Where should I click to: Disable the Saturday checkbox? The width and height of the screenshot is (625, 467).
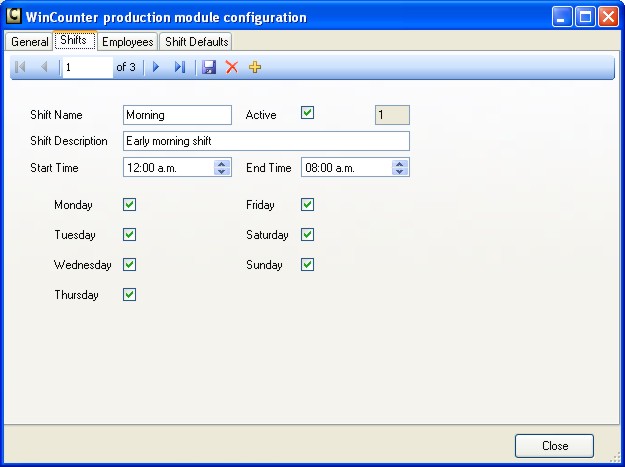[x=307, y=235]
